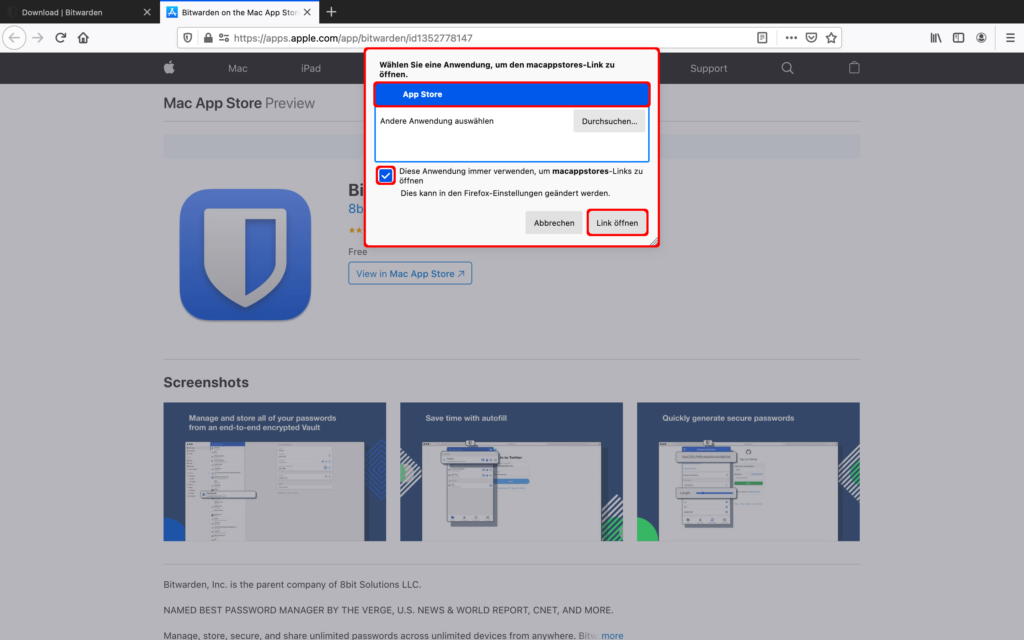Click the Bitwarden shield app icon

click(246, 255)
